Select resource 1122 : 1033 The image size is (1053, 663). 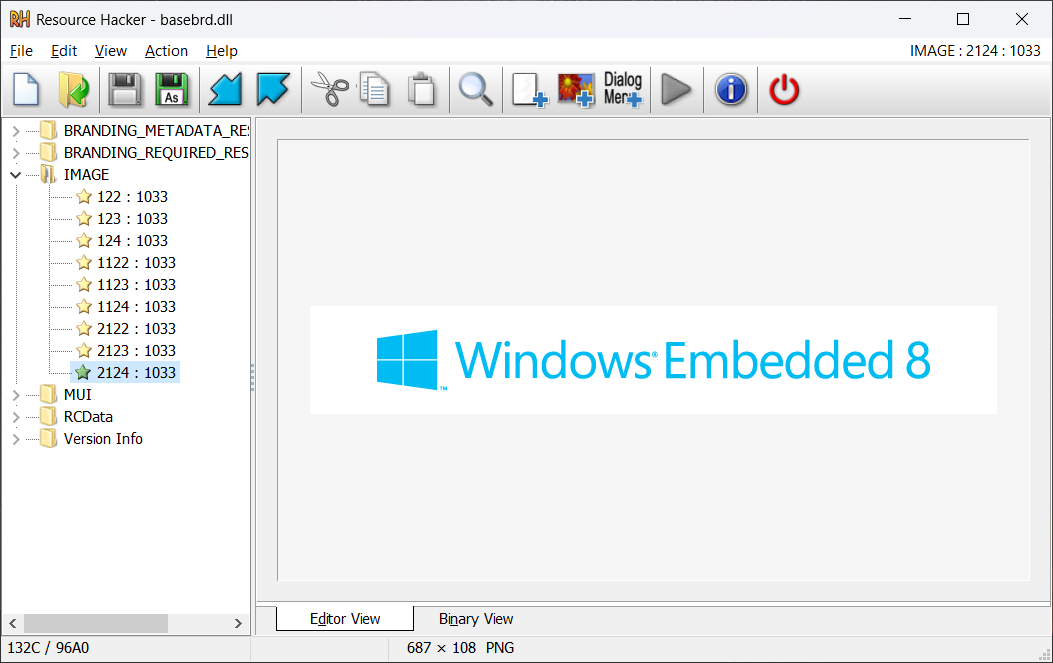[136, 263]
